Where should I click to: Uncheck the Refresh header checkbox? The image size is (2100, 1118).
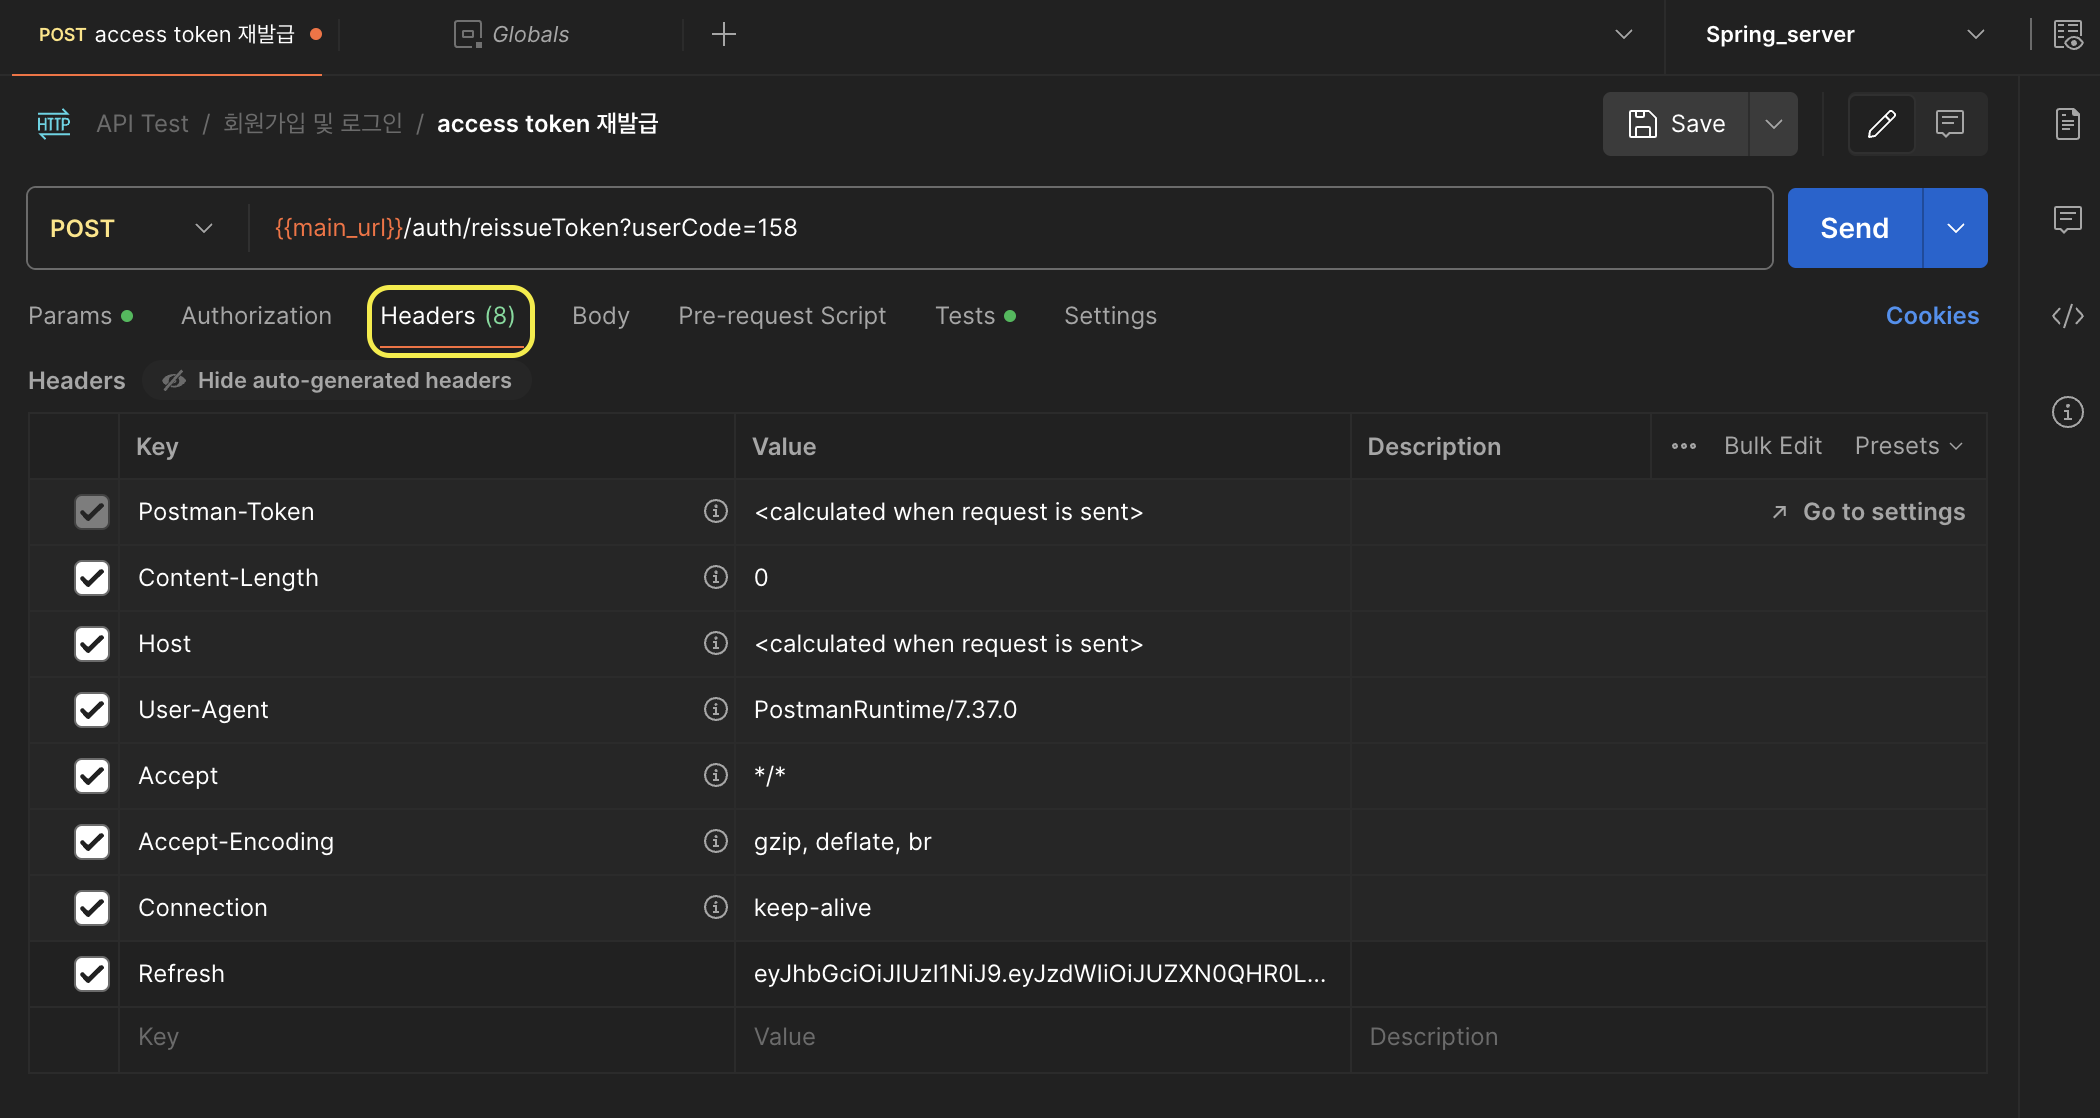92,973
